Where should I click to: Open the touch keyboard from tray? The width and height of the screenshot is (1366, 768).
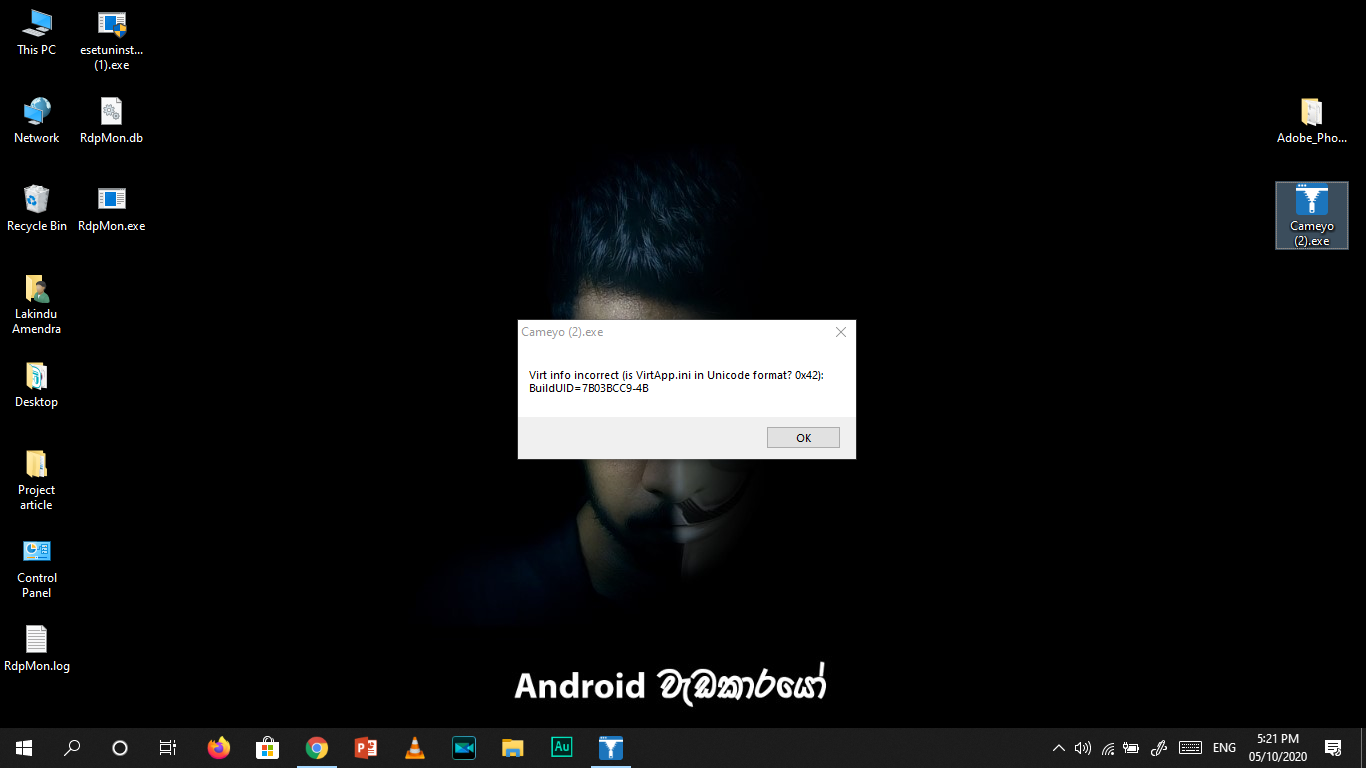pyautogui.click(x=1190, y=748)
